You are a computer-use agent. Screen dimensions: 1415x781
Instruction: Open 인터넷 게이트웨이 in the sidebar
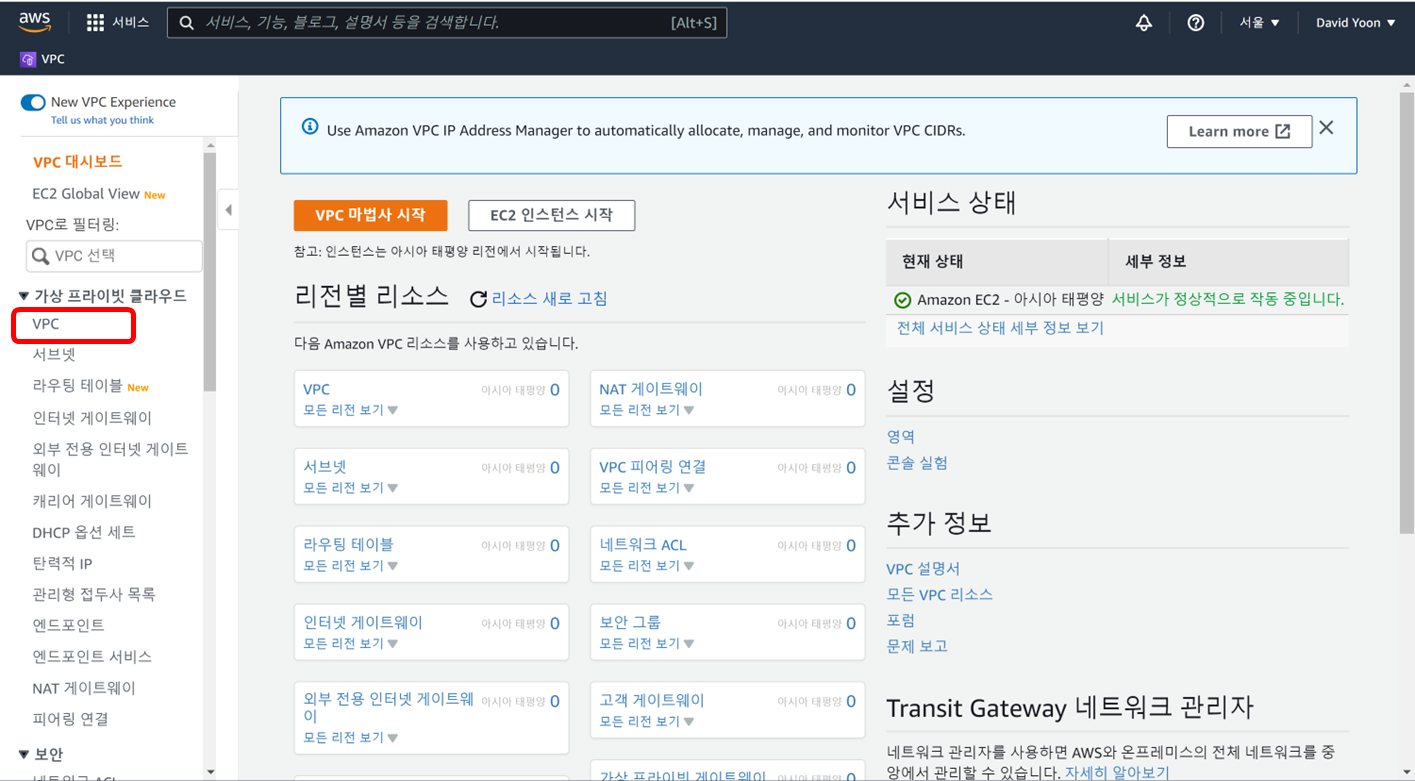[x=92, y=418]
